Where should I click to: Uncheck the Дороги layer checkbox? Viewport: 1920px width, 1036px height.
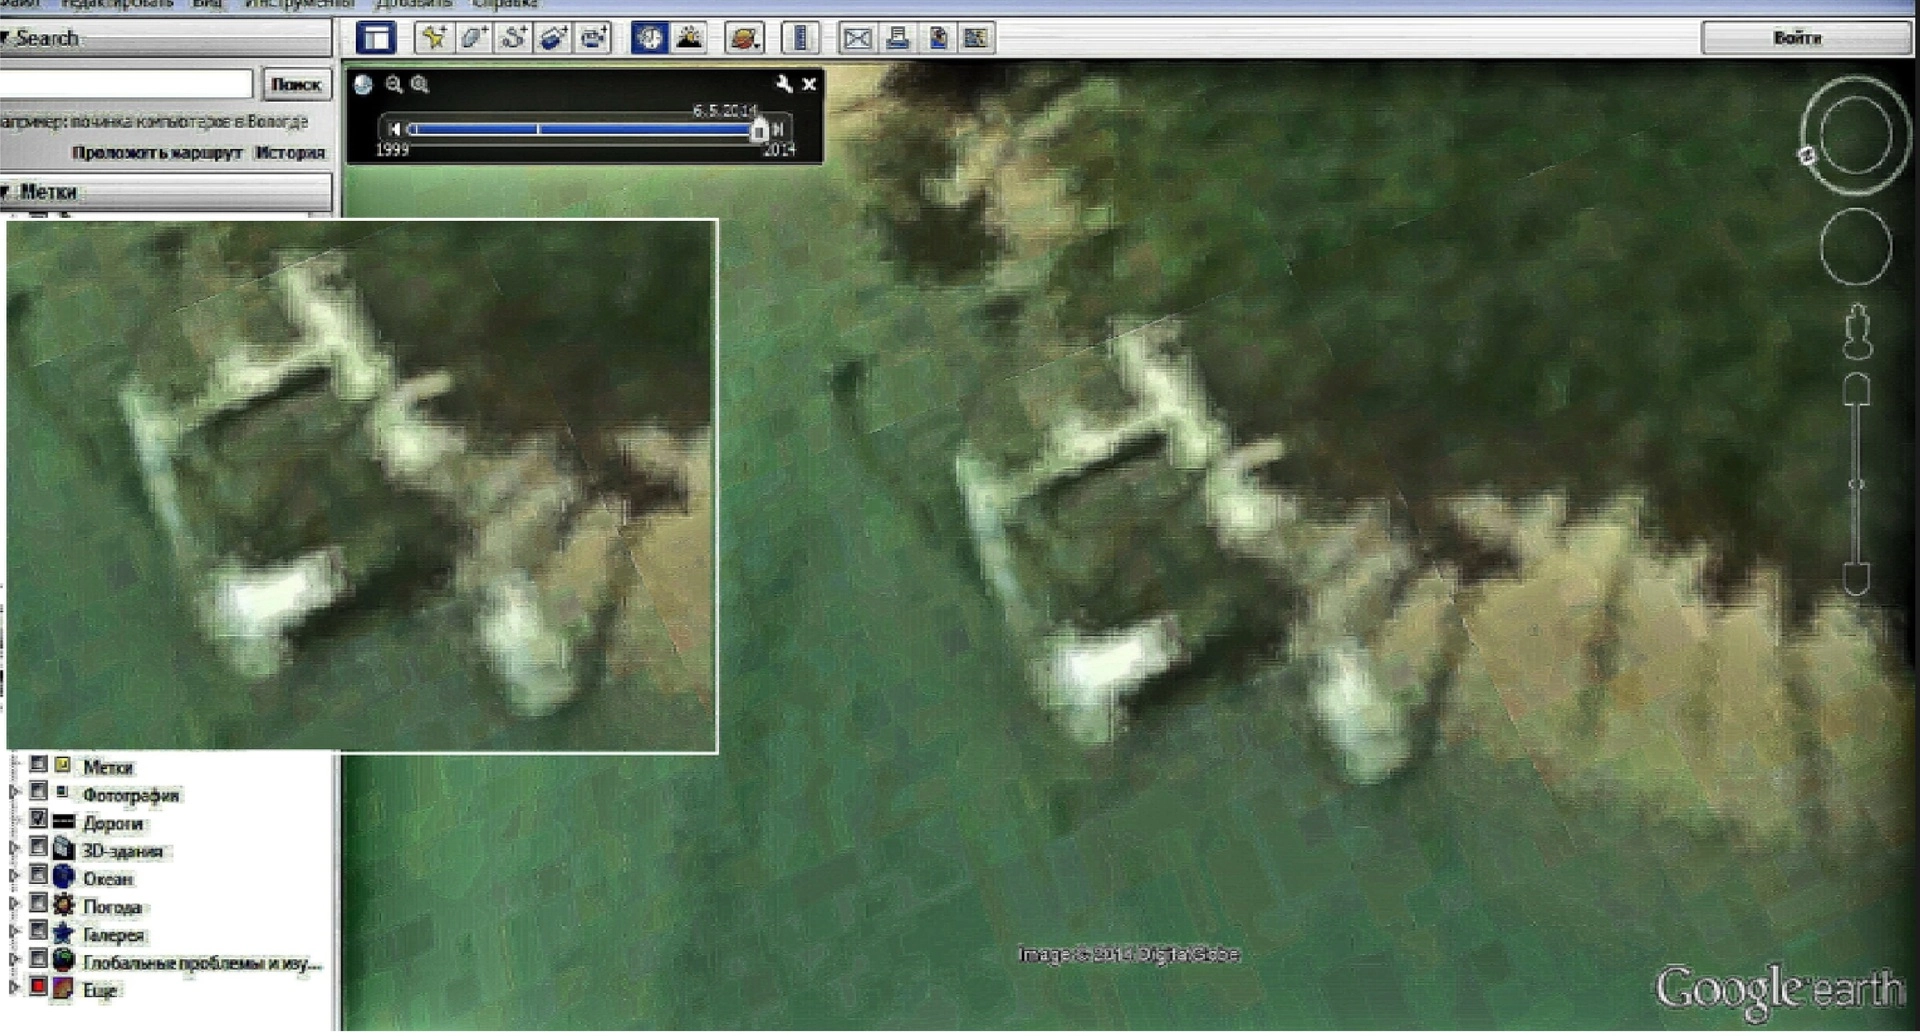[x=38, y=822]
